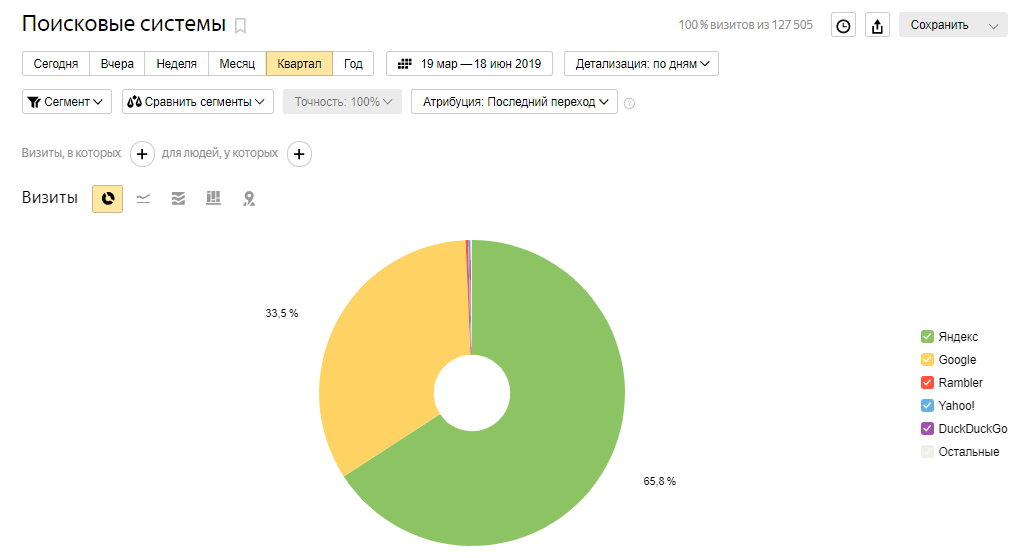1021x558 pixels.
Task: Disable the Rambler legend checkbox
Action: pyautogui.click(x=927, y=383)
